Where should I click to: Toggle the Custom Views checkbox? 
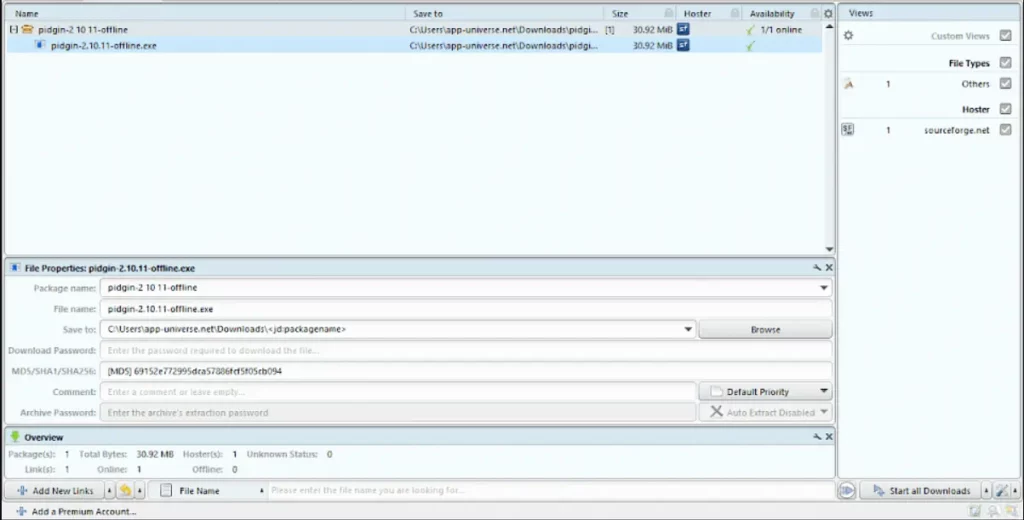1006,35
